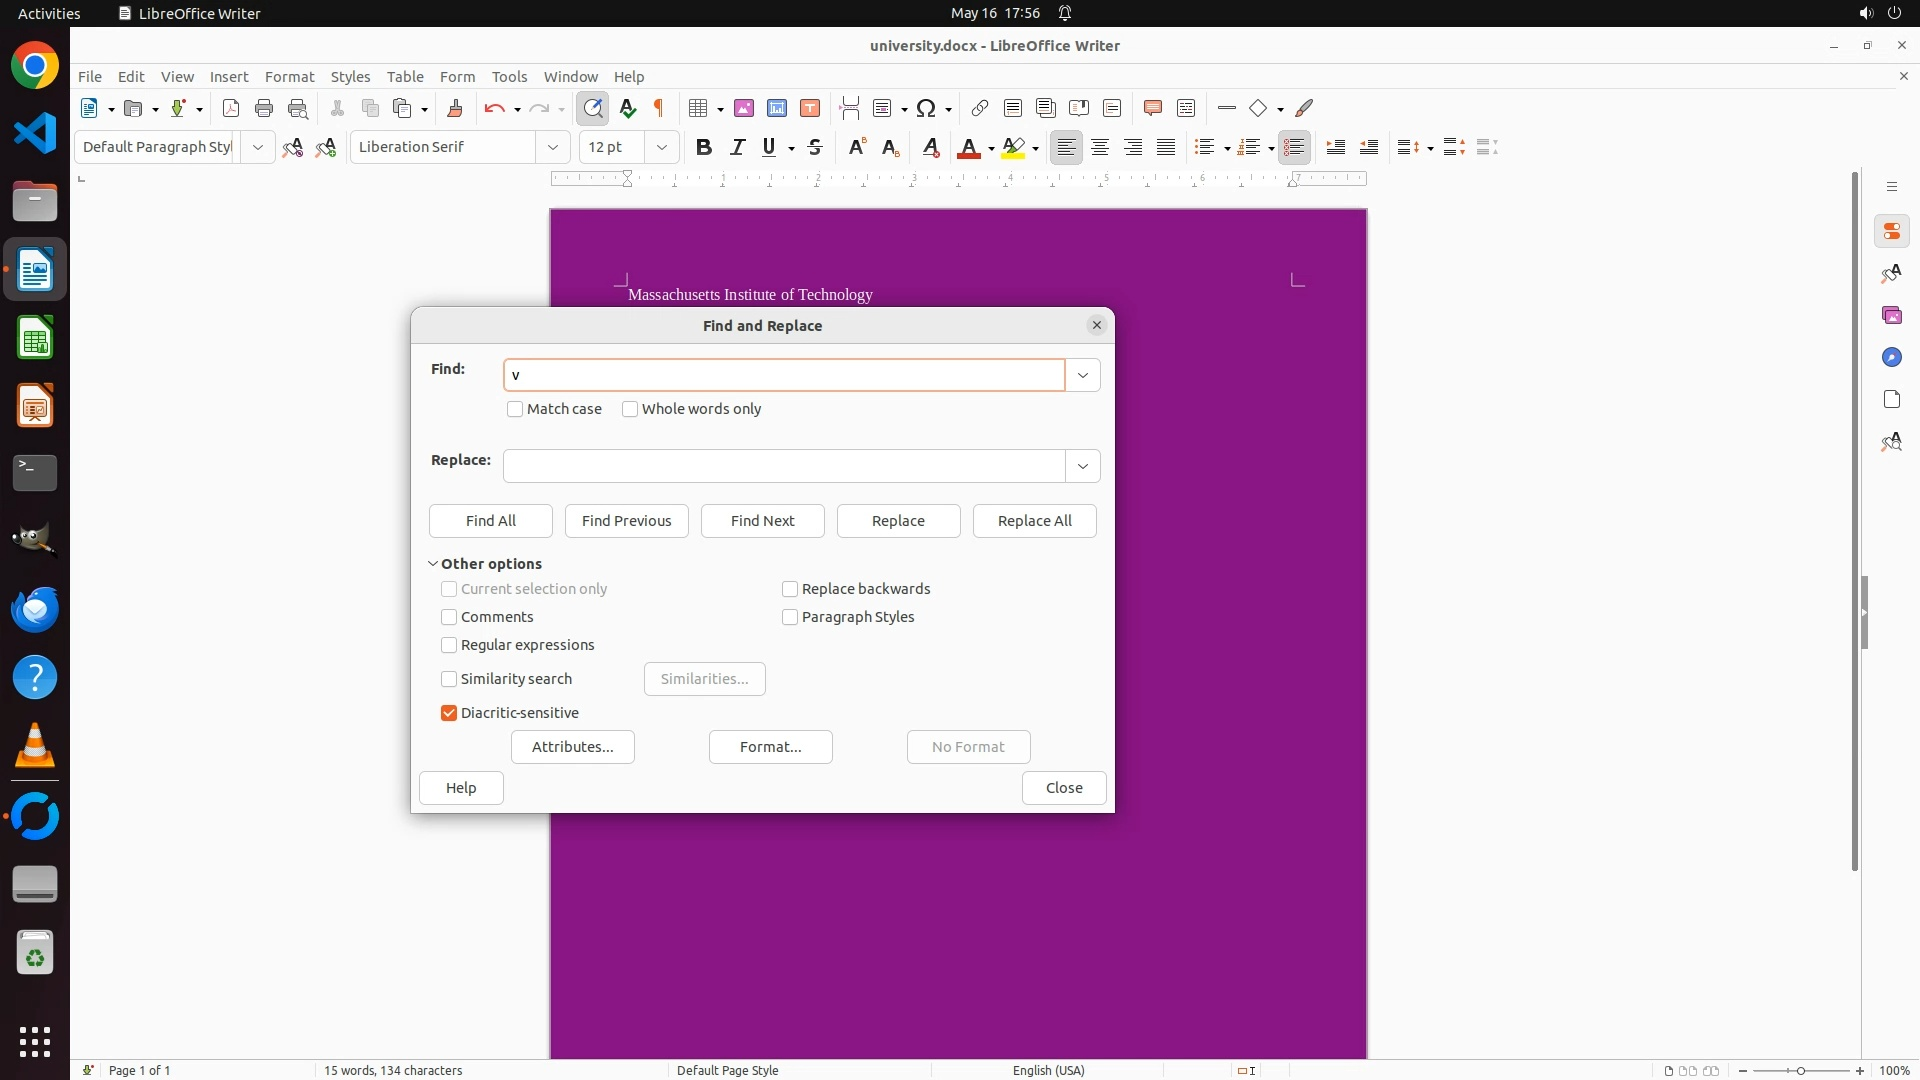Screen dimensions: 1920x1080
Task: Enable the Match case checkbox
Action: point(515,409)
